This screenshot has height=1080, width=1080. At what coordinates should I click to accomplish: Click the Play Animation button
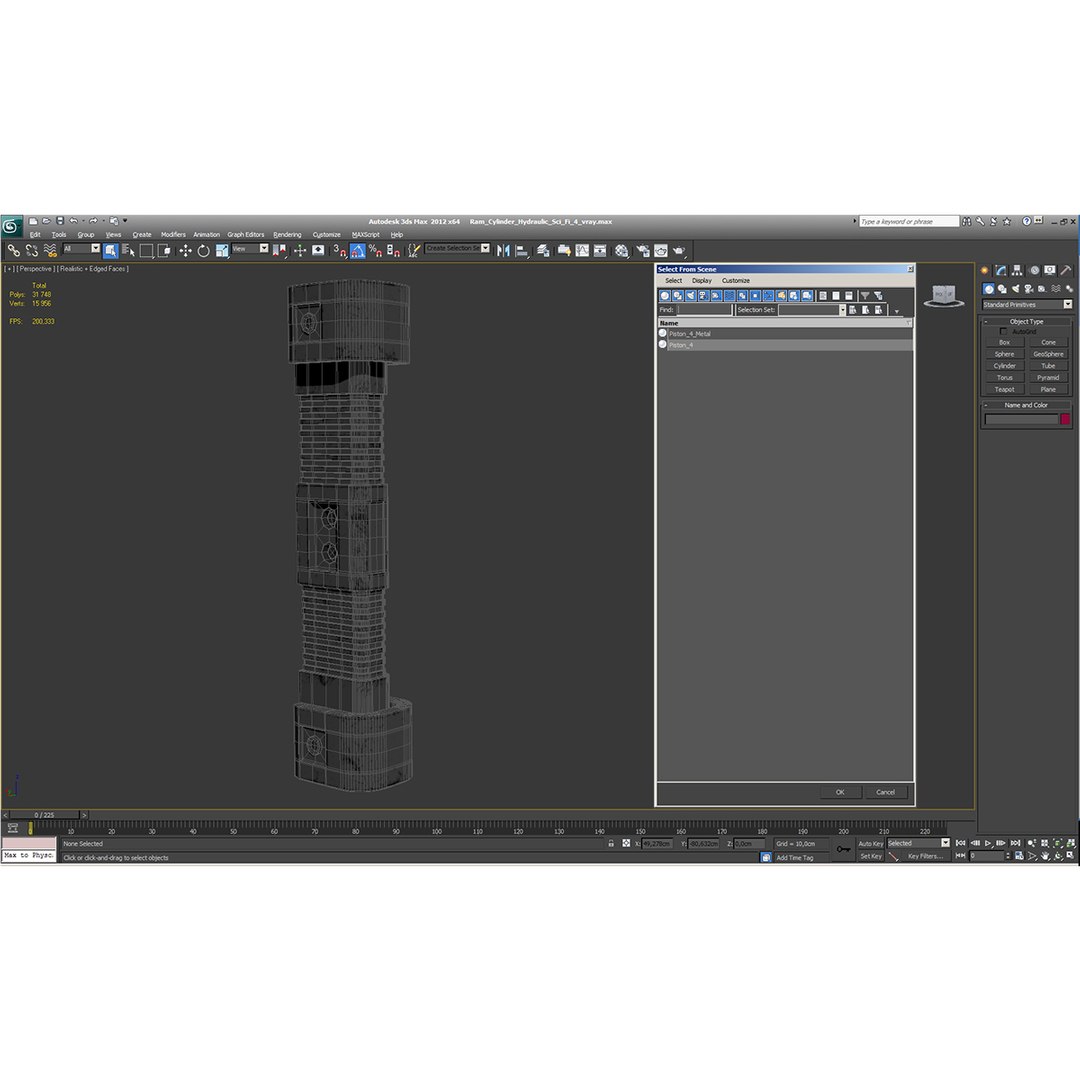tap(988, 843)
